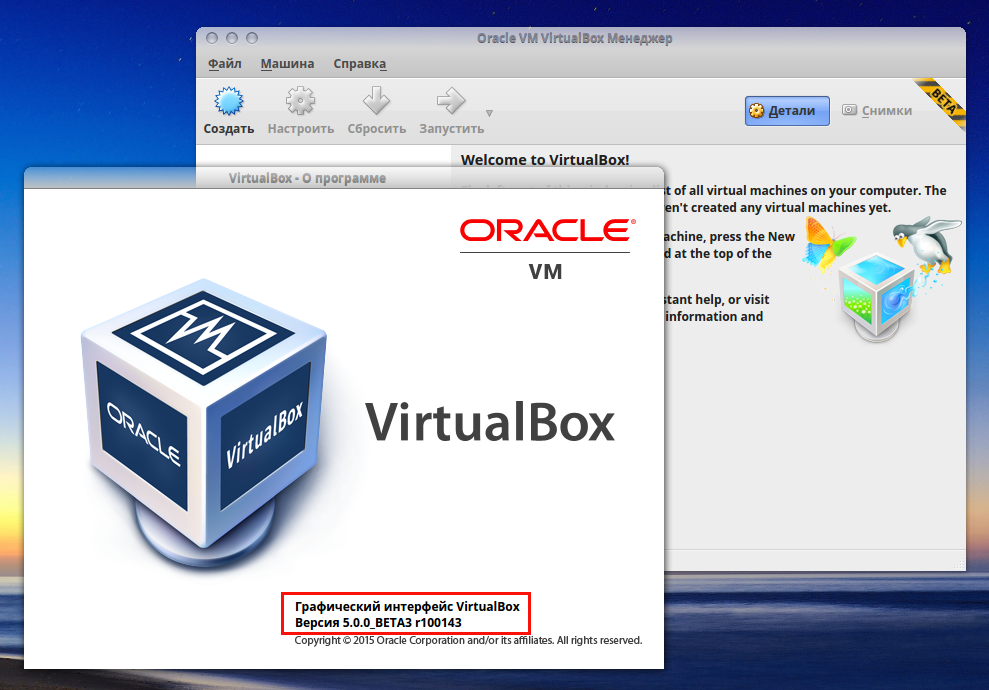Open the Машина menu
The height and width of the screenshot is (690, 989).
[x=287, y=64]
